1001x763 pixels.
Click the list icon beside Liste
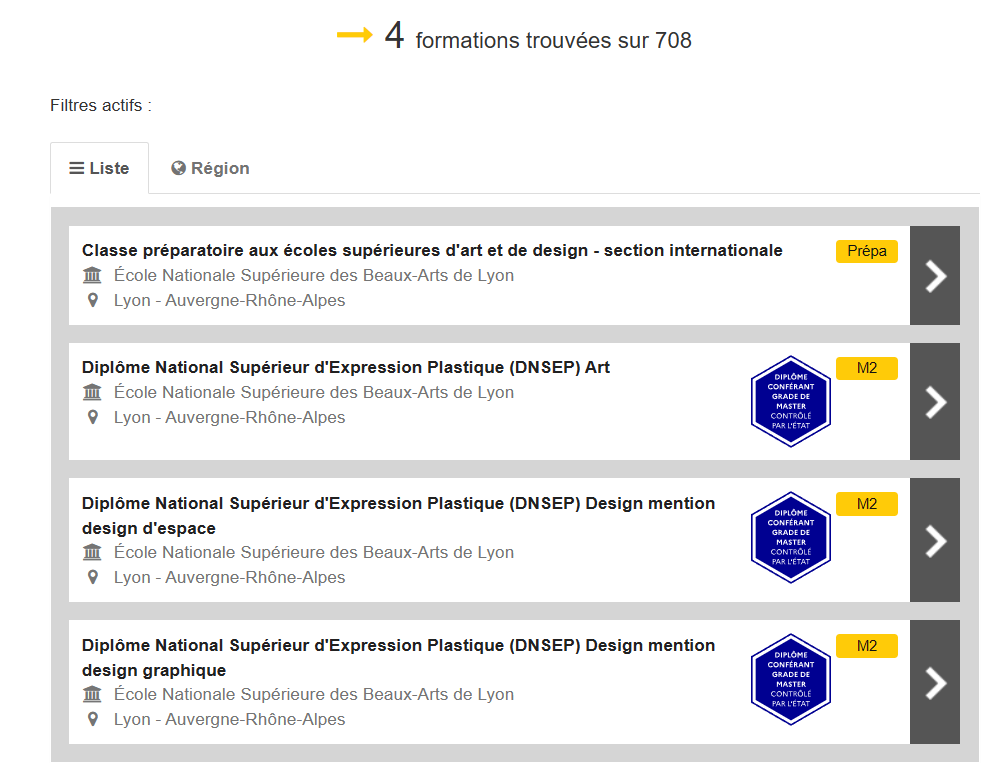click(x=77, y=168)
